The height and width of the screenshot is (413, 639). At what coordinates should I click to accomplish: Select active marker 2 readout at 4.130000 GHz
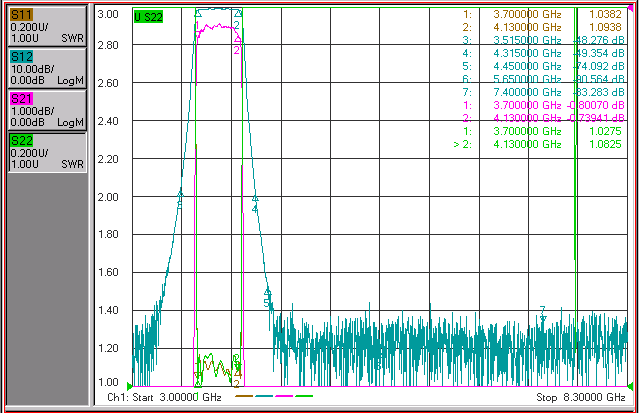538,144
